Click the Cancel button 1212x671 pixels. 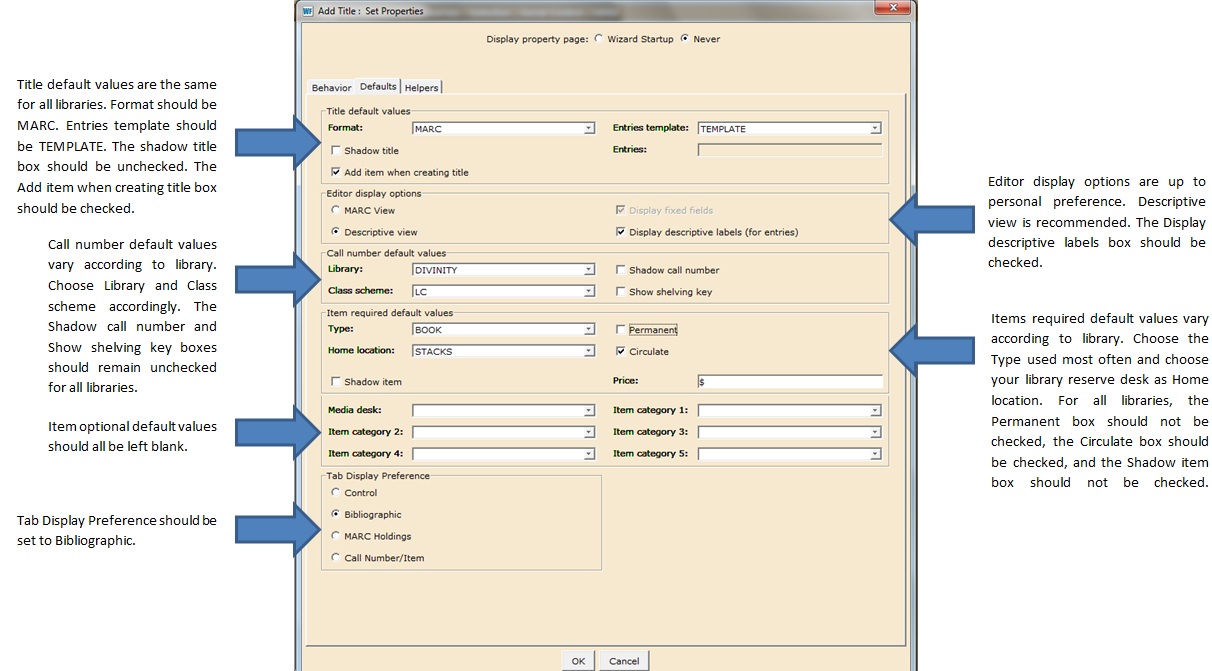click(624, 661)
